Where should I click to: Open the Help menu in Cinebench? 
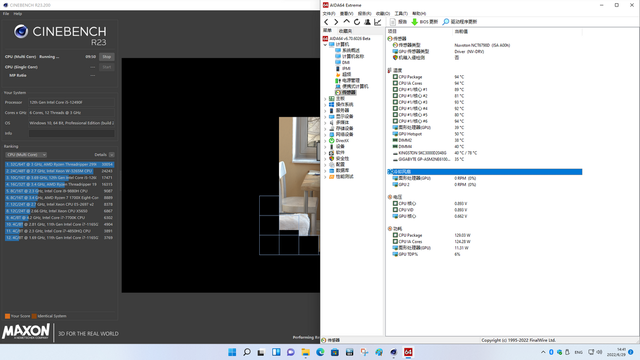coord(18,14)
